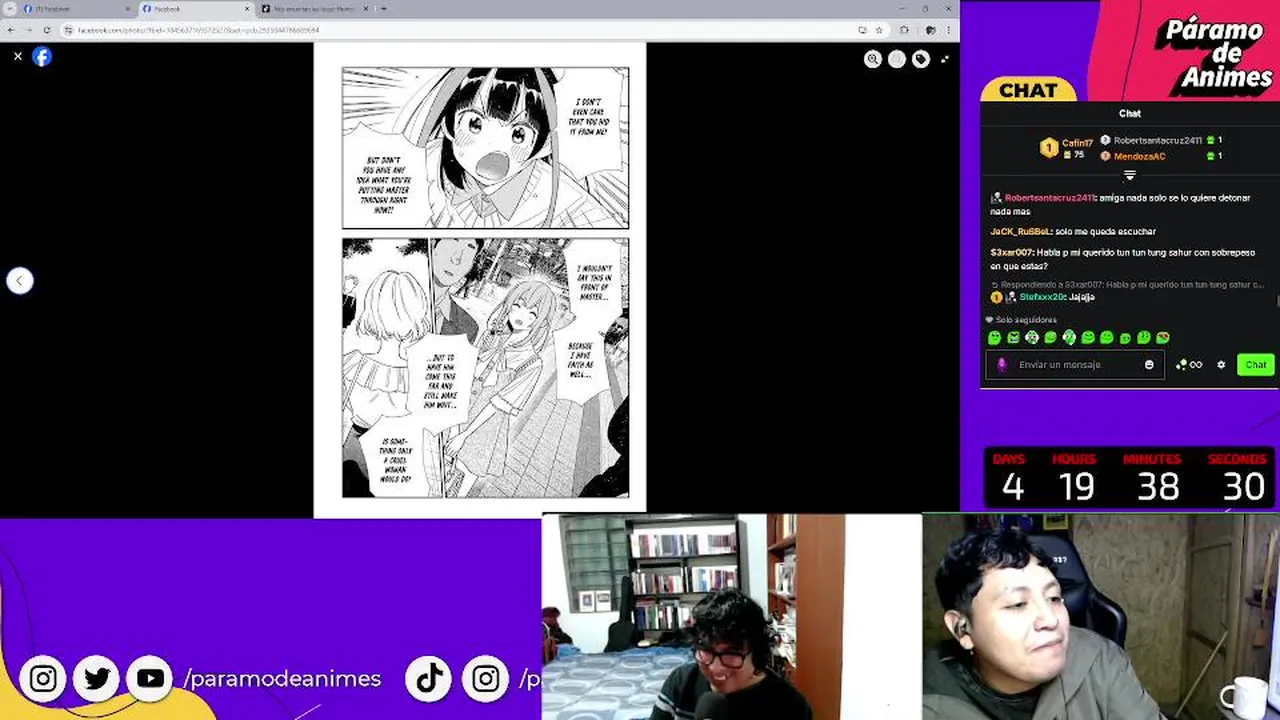1280x720 pixels.
Task: Expand the chat leaderboard arrow
Action: pyautogui.click(x=1130, y=175)
